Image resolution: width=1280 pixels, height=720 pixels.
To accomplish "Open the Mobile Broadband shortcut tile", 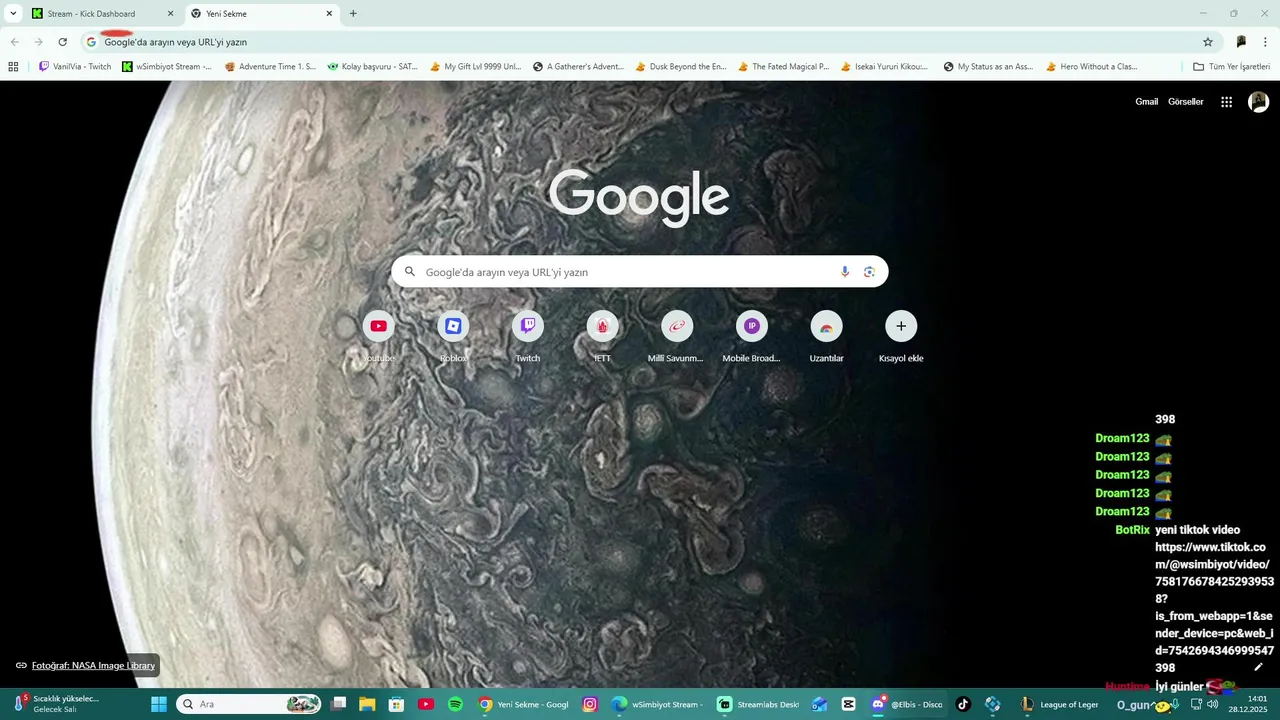I will pos(751,336).
